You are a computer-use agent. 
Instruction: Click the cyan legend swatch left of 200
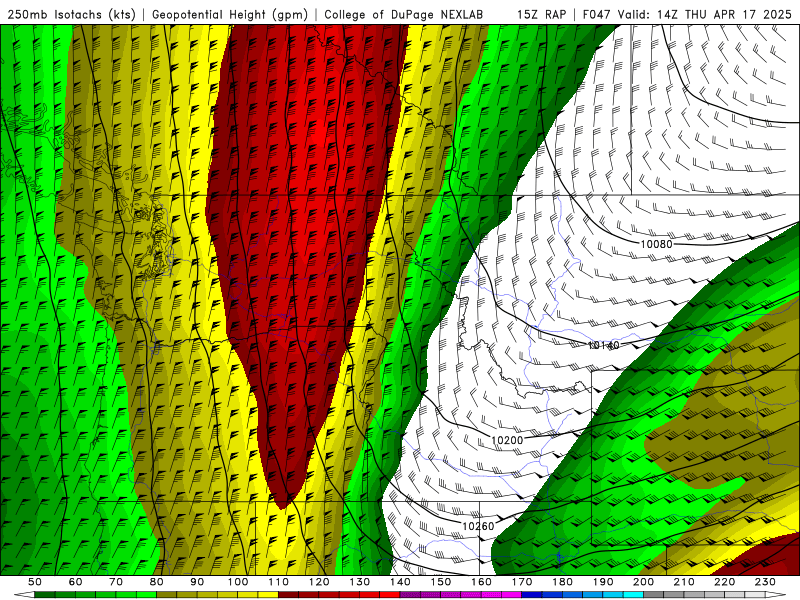(x=634, y=595)
